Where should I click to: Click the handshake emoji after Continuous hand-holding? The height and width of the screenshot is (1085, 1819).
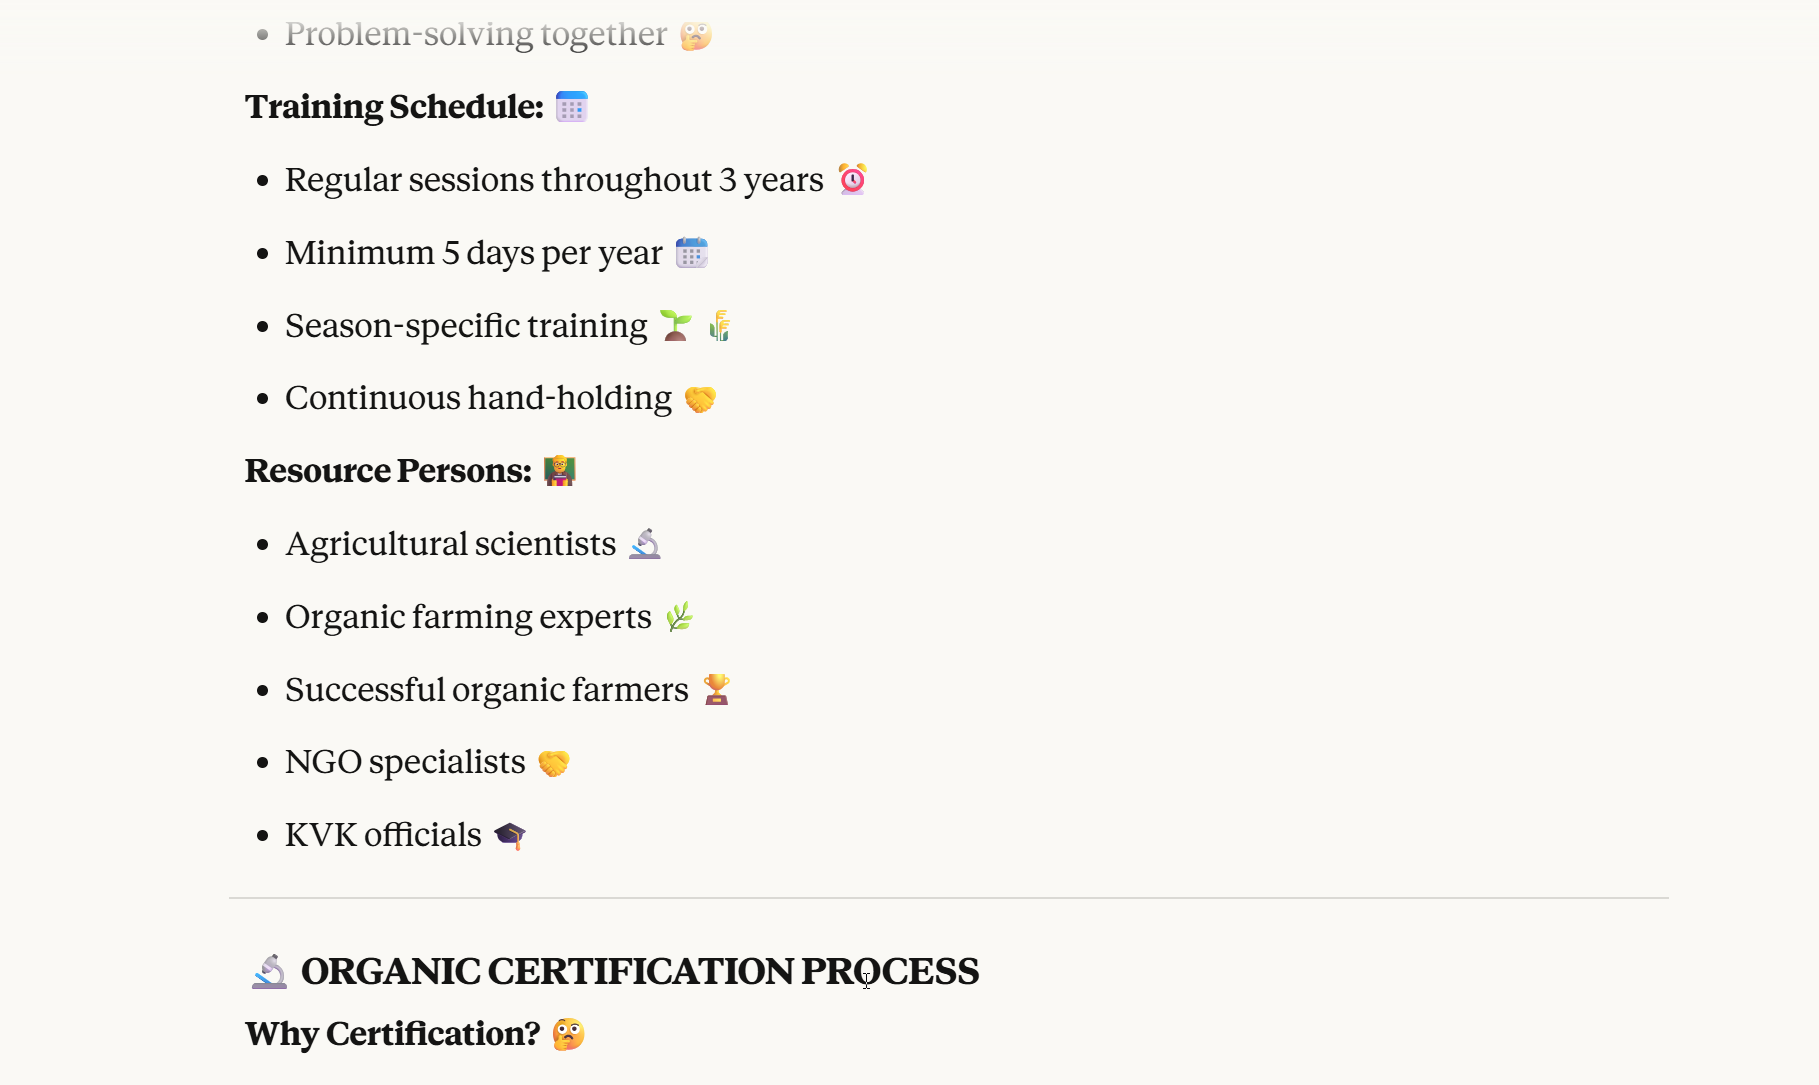(700, 399)
